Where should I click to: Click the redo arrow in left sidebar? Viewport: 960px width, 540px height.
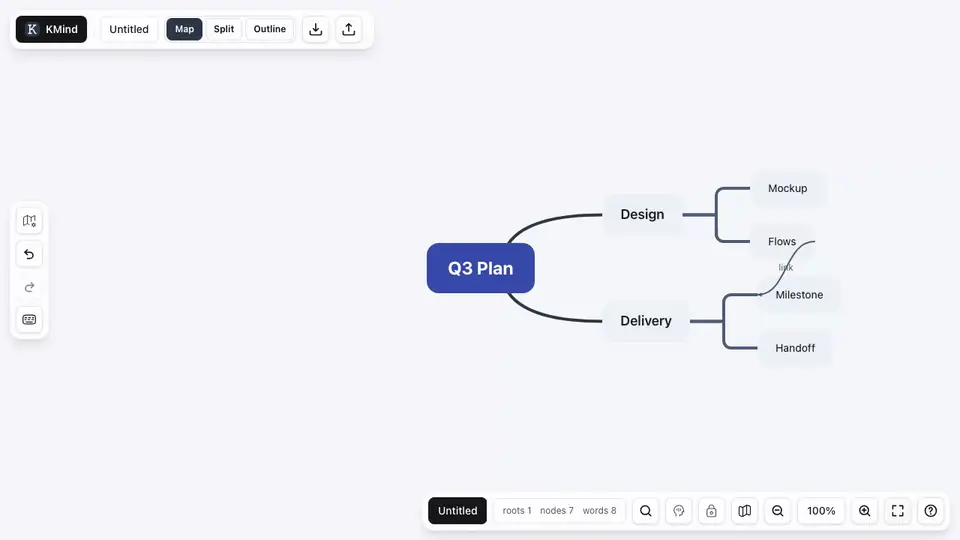coord(29,287)
